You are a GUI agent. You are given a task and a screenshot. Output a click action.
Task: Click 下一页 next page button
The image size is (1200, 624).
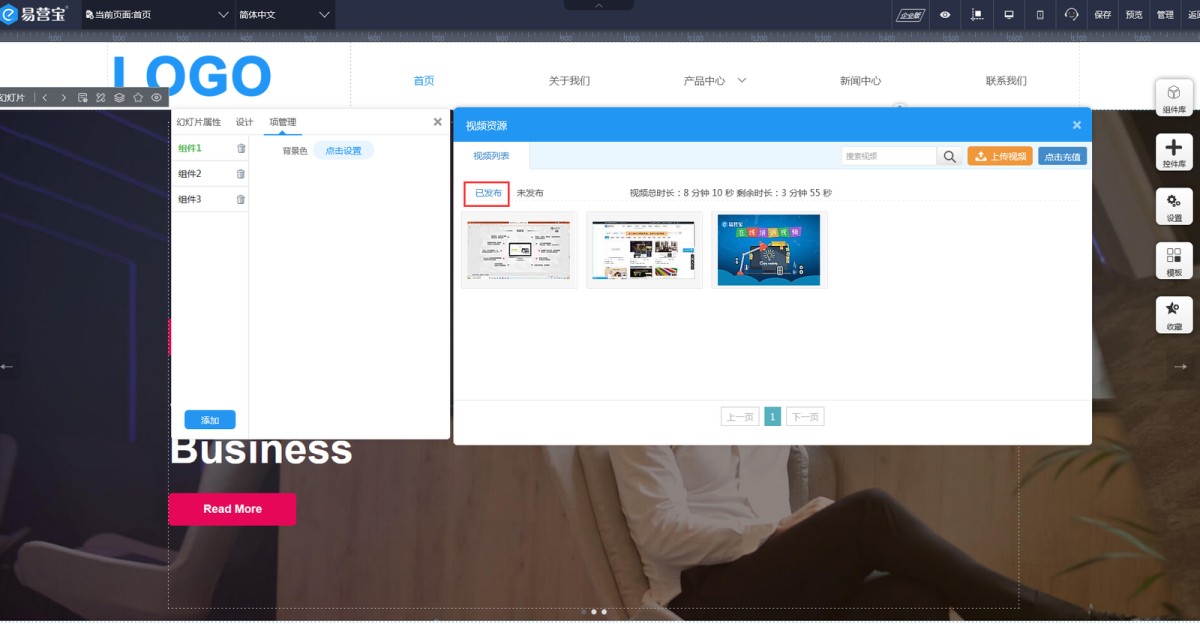click(805, 417)
